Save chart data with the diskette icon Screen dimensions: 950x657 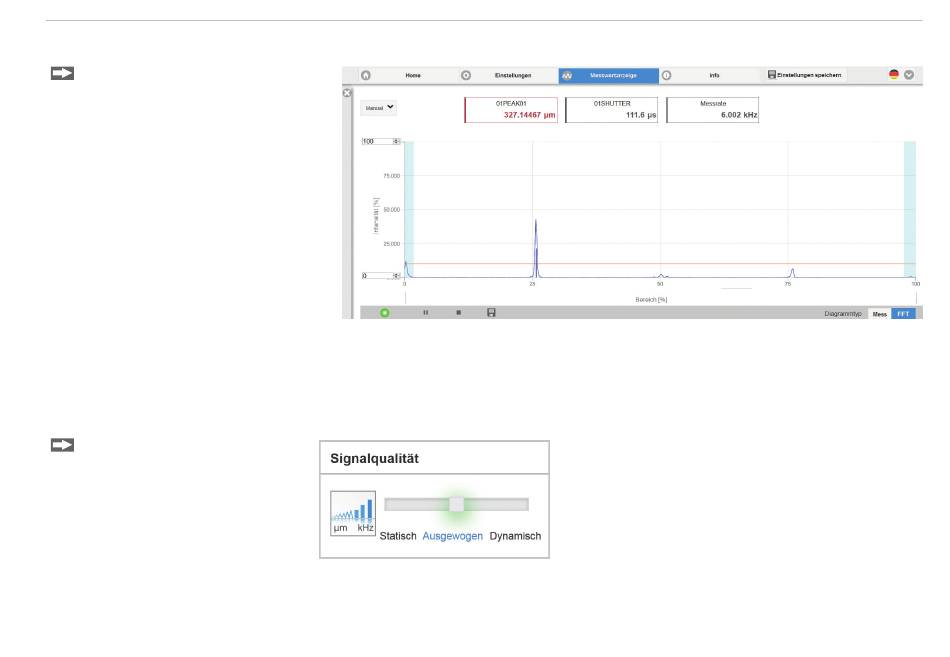[x=491, y=312]
